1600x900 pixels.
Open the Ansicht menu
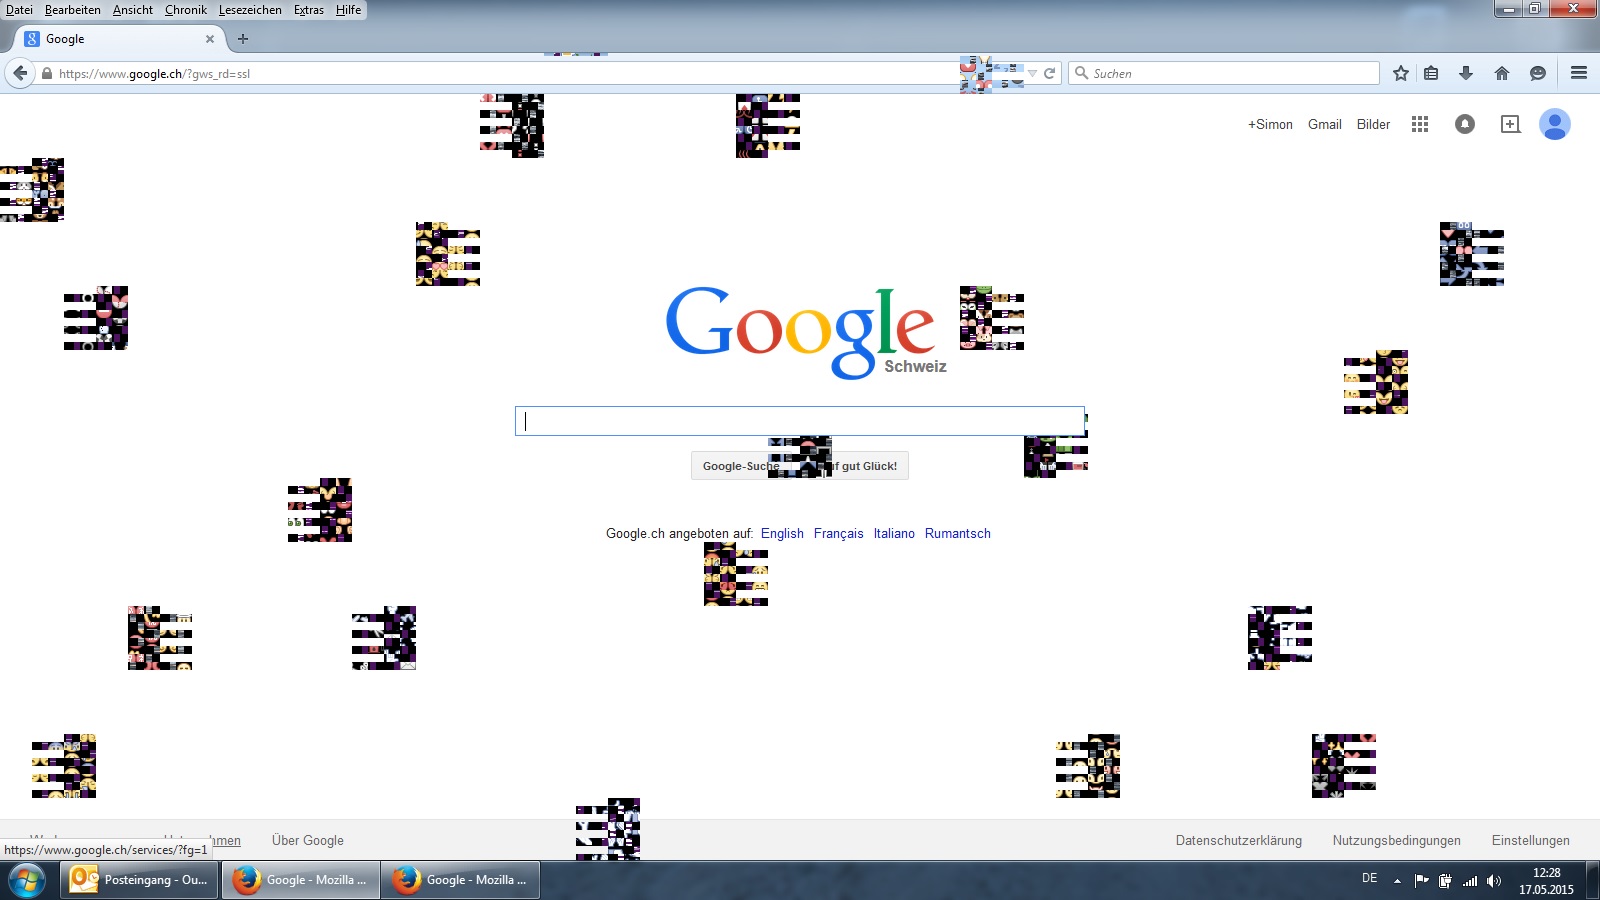133,10
